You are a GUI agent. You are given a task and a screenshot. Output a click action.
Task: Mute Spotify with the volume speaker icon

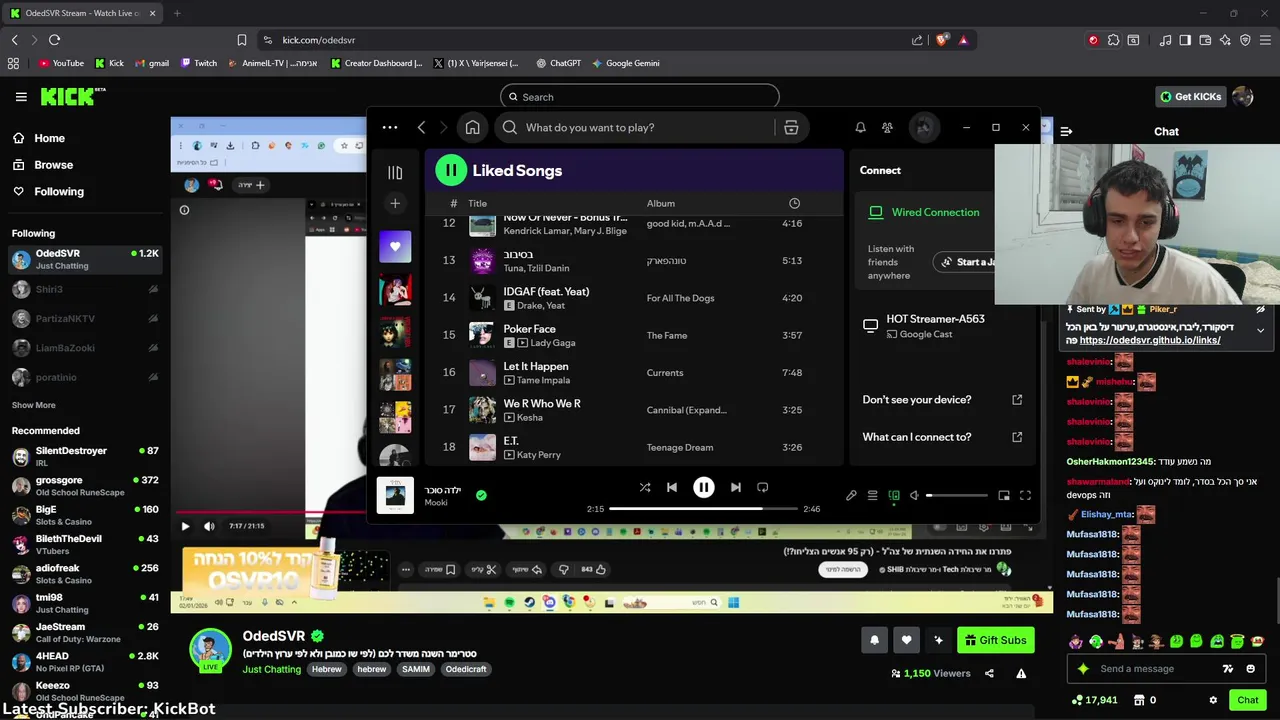point(914,495)
